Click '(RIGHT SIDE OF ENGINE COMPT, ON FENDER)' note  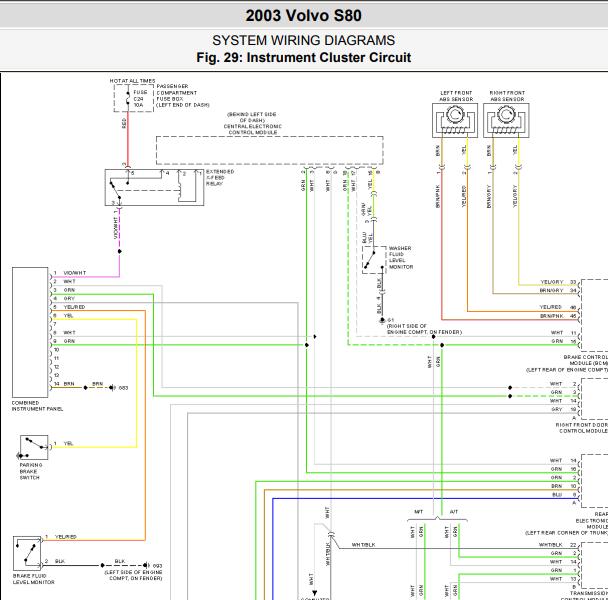pyautogui.click(x=424, y=329)
